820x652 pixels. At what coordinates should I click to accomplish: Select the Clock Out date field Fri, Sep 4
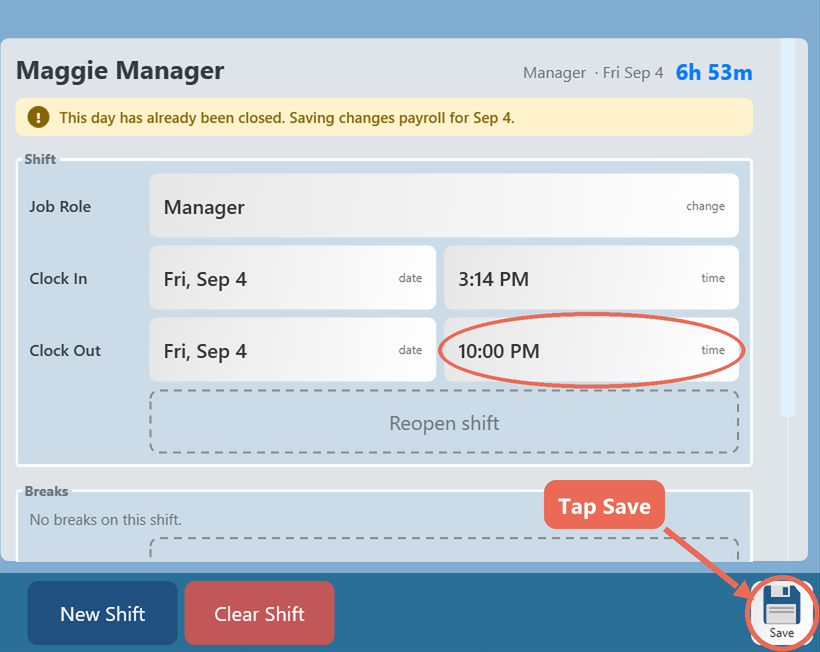point(293,350)
